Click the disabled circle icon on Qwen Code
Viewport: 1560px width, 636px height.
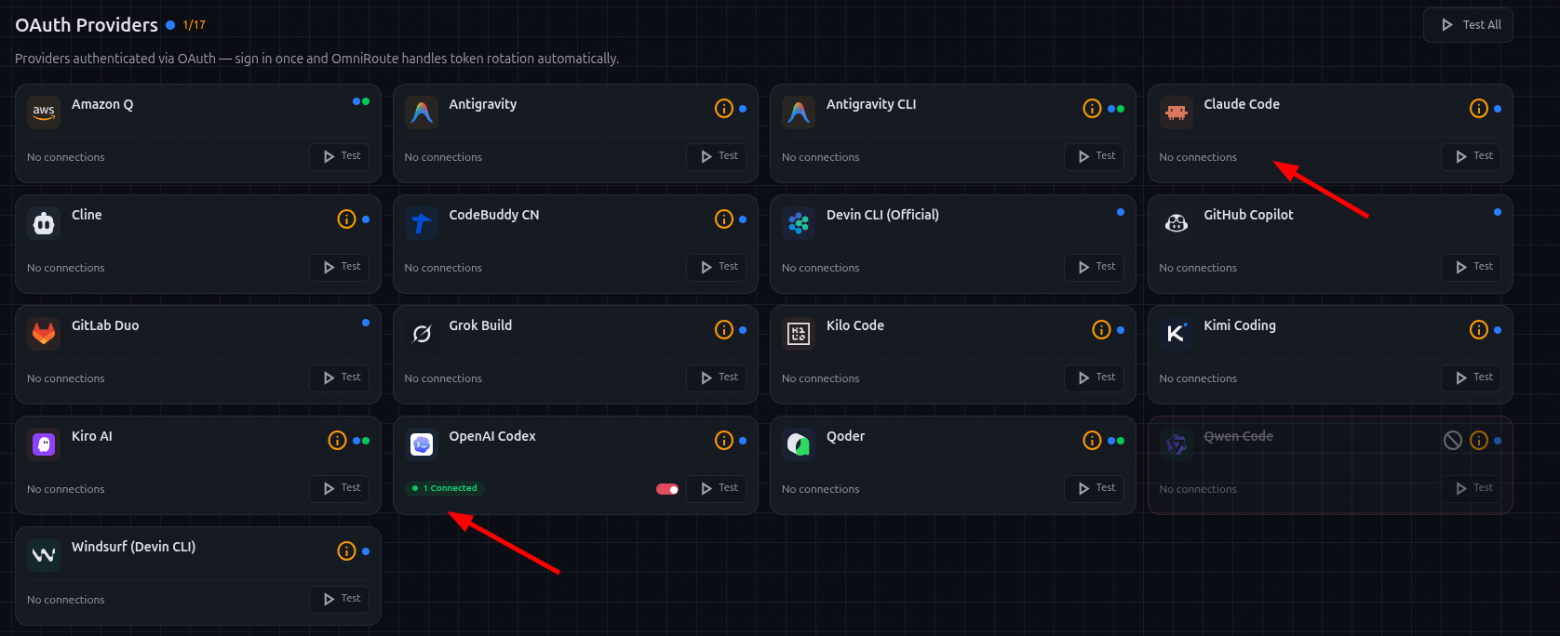coord(1453,440)
